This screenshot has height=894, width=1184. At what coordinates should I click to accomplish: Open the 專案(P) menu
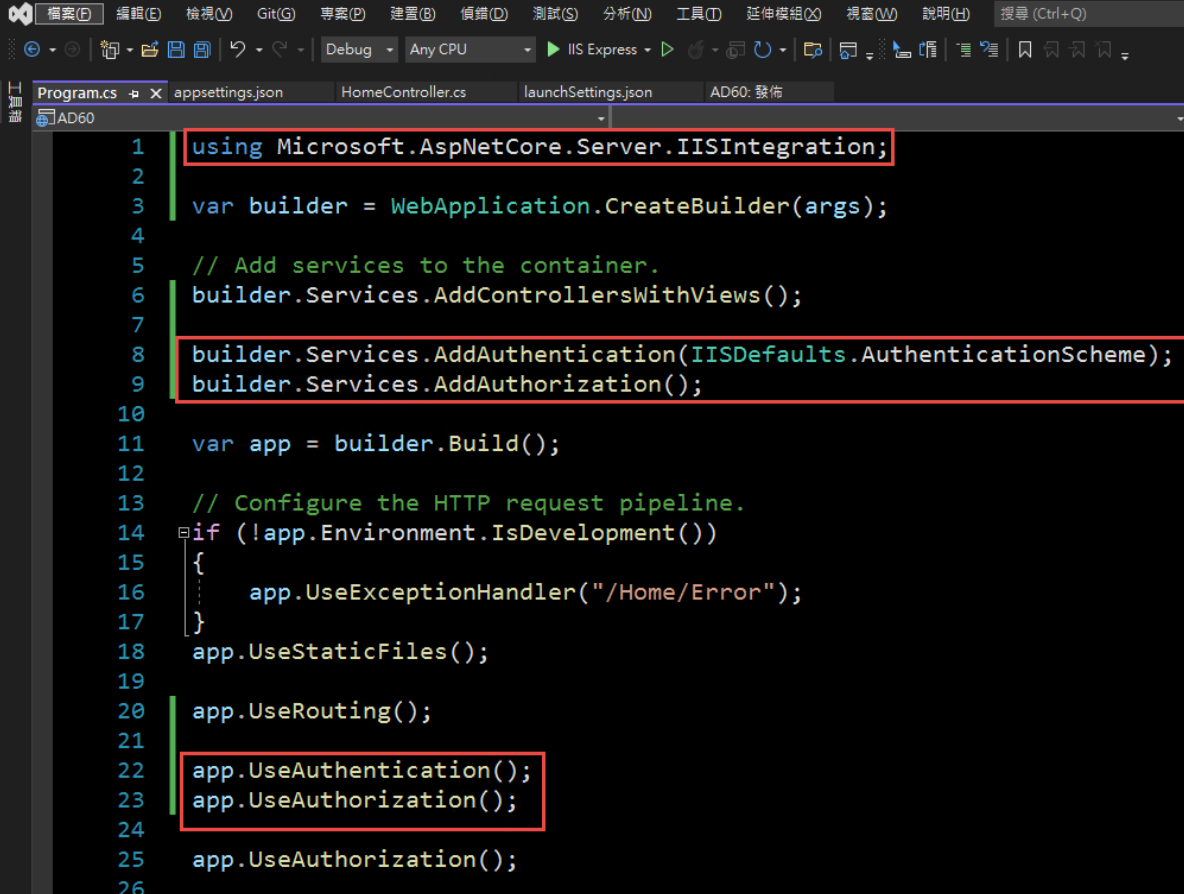[343, 14]
